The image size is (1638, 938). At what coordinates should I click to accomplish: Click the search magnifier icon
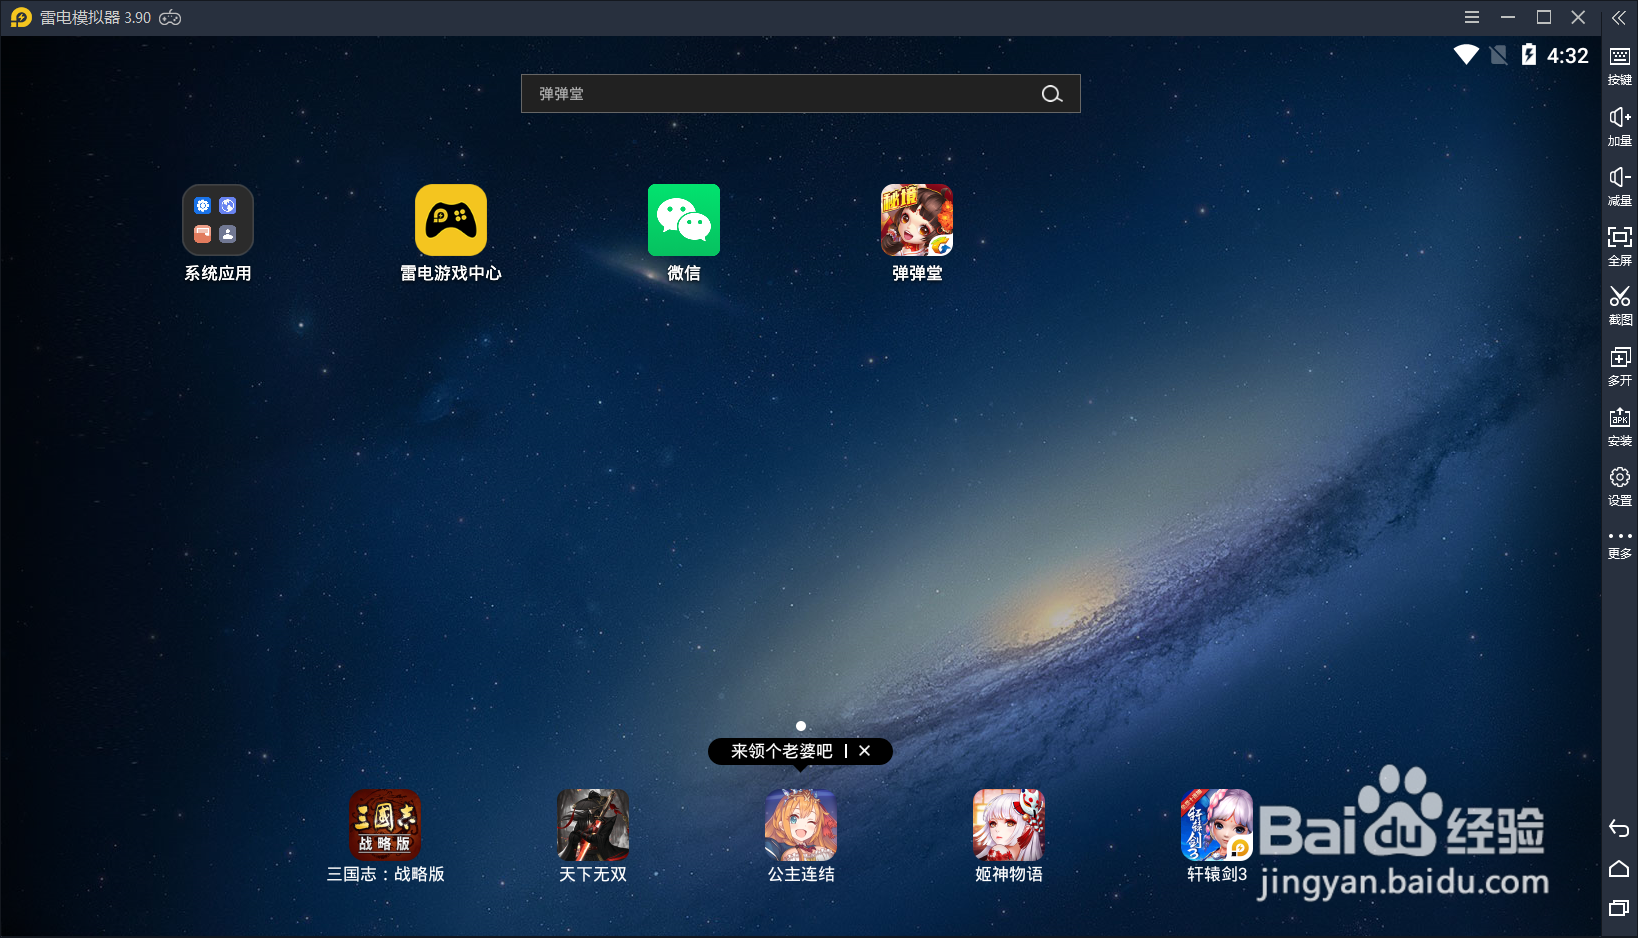(1052, 94)
